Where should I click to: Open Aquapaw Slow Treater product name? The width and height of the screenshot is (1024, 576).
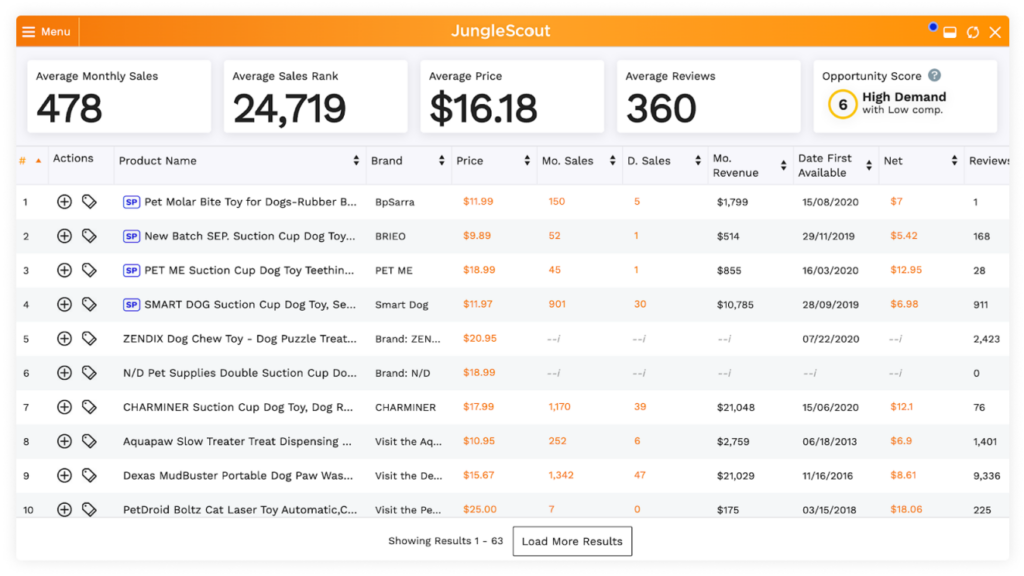pyautogui.click(x=237, y=441)
